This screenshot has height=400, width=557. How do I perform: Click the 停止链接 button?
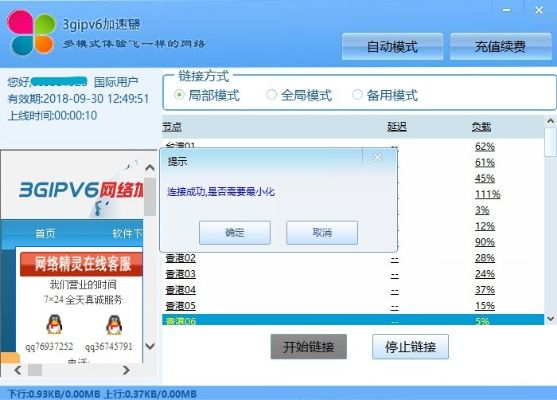(x=410, y=347)
